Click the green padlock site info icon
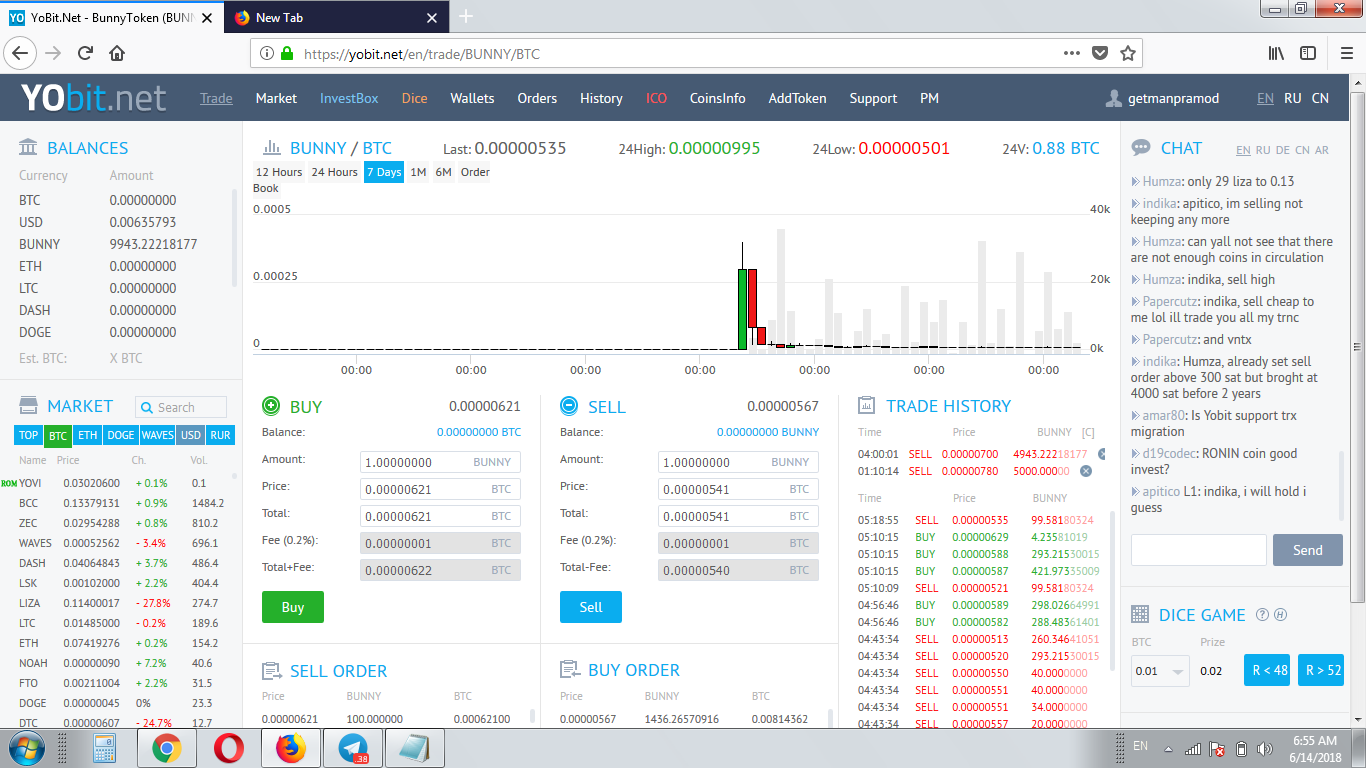The width and height of the screenshot is (1366, 768). pos(287,54)
